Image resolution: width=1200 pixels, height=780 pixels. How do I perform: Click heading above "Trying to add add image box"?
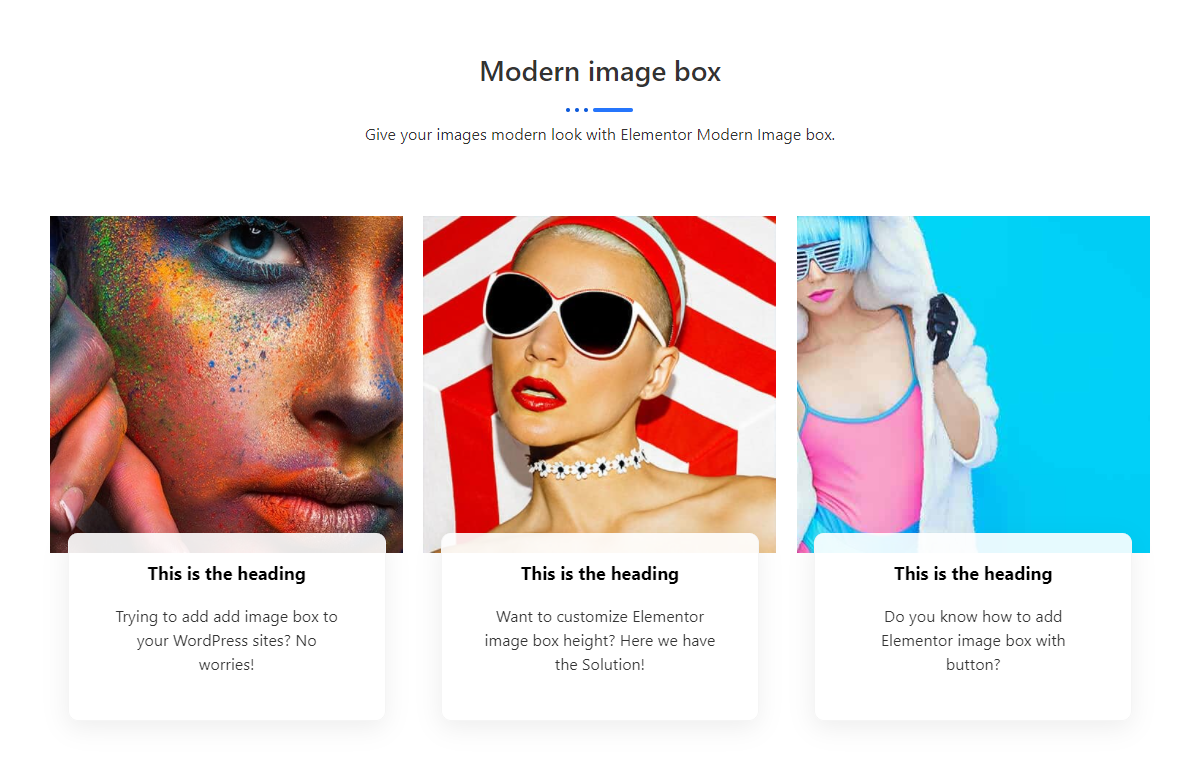[226, 574]
